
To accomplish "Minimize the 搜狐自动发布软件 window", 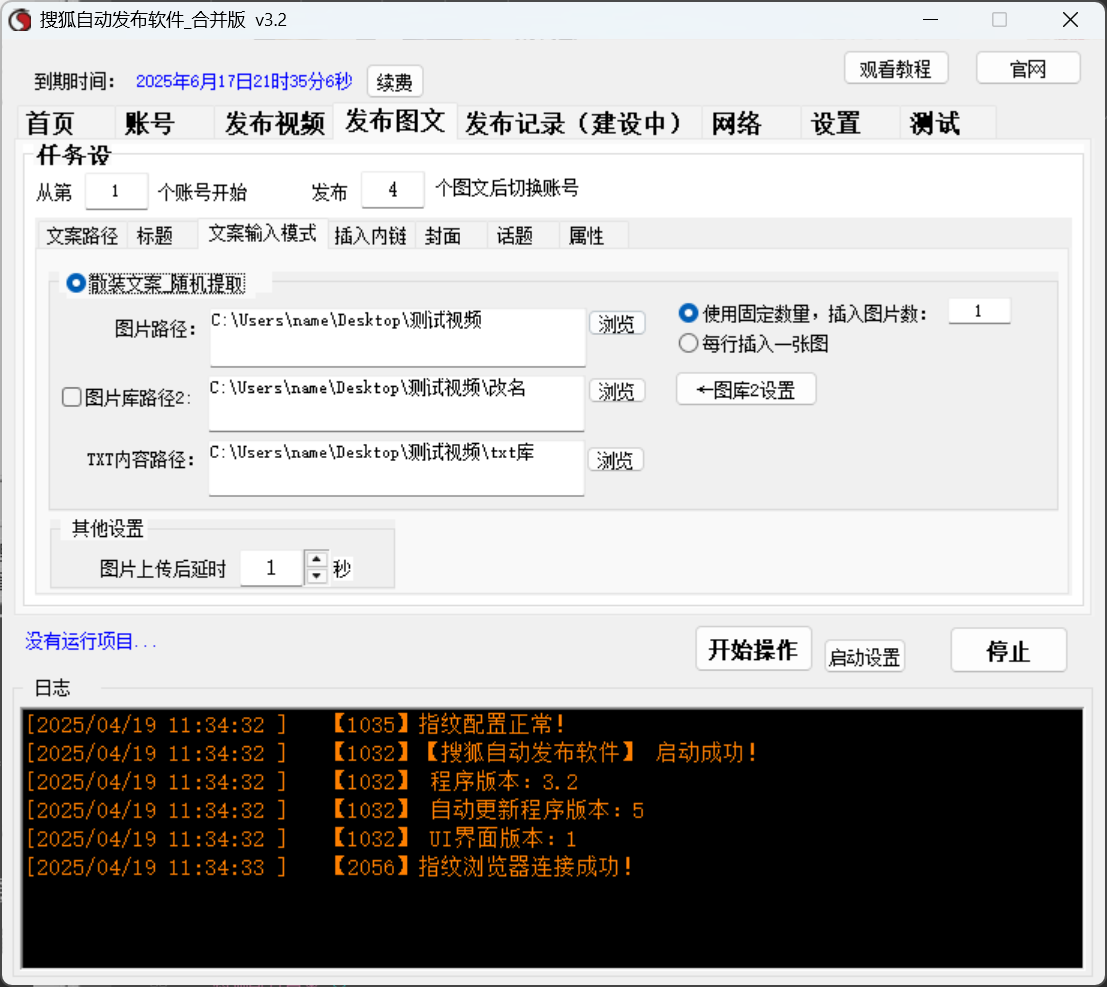I will coord(931,20).
